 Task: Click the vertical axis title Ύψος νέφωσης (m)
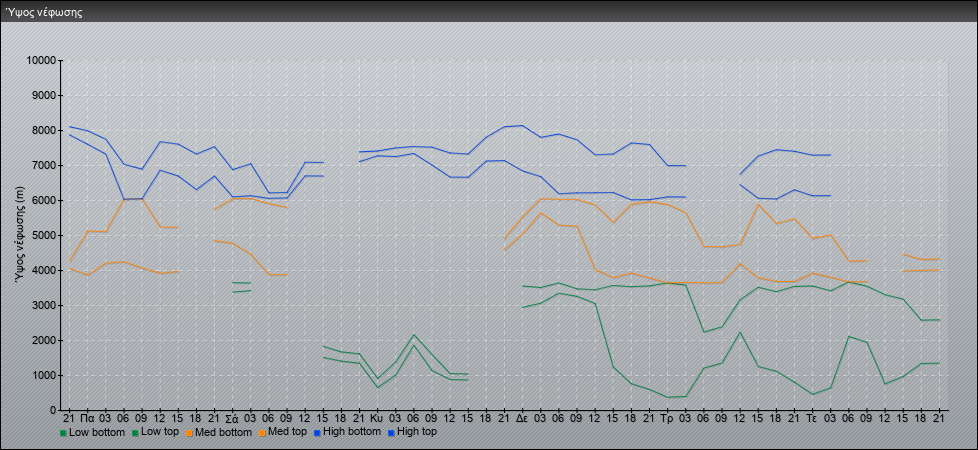click(x=20, y=235)
